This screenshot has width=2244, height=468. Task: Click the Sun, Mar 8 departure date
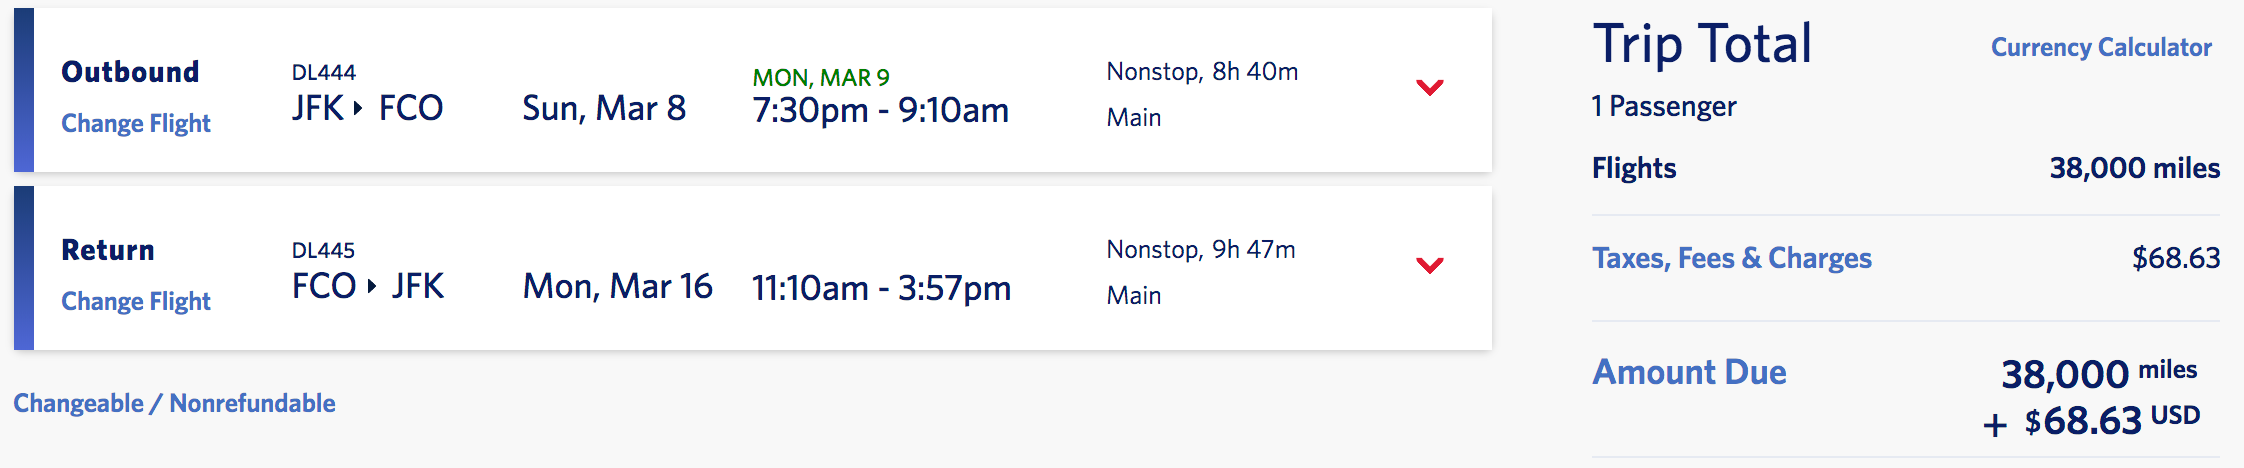pos(604,108)
